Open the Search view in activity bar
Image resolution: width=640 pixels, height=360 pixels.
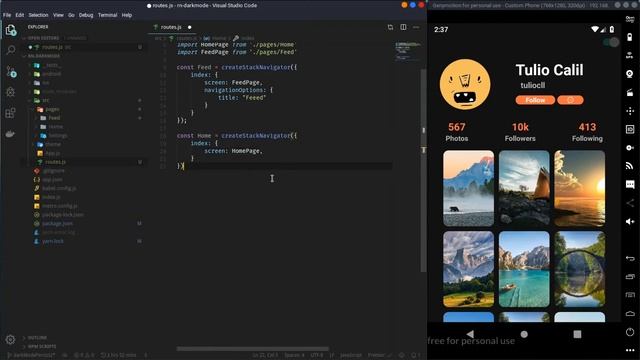(11, 50)
